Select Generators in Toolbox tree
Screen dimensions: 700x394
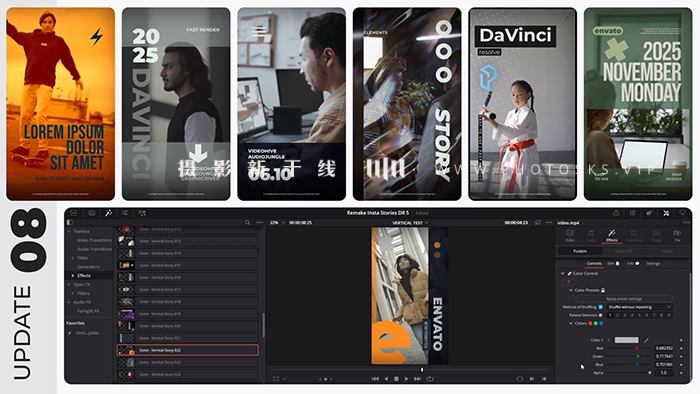coord(88,267)
